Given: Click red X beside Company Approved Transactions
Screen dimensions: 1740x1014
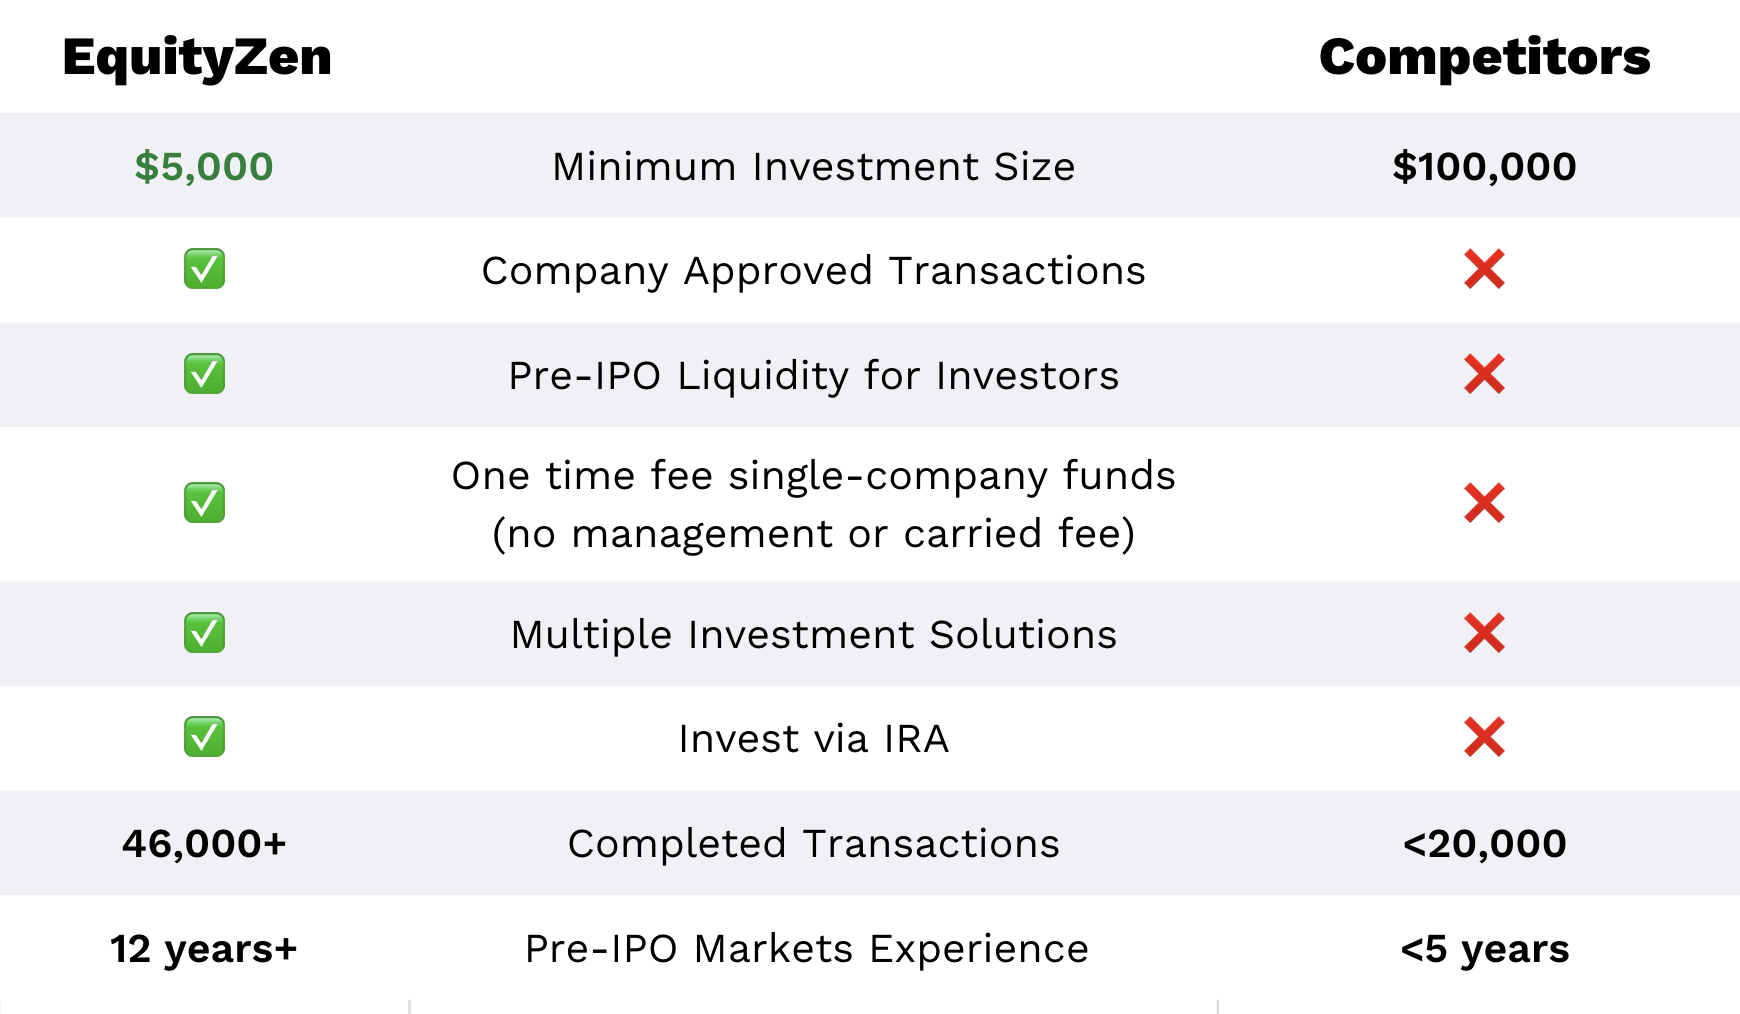Looking at the screenshot, I should 1484,269.
